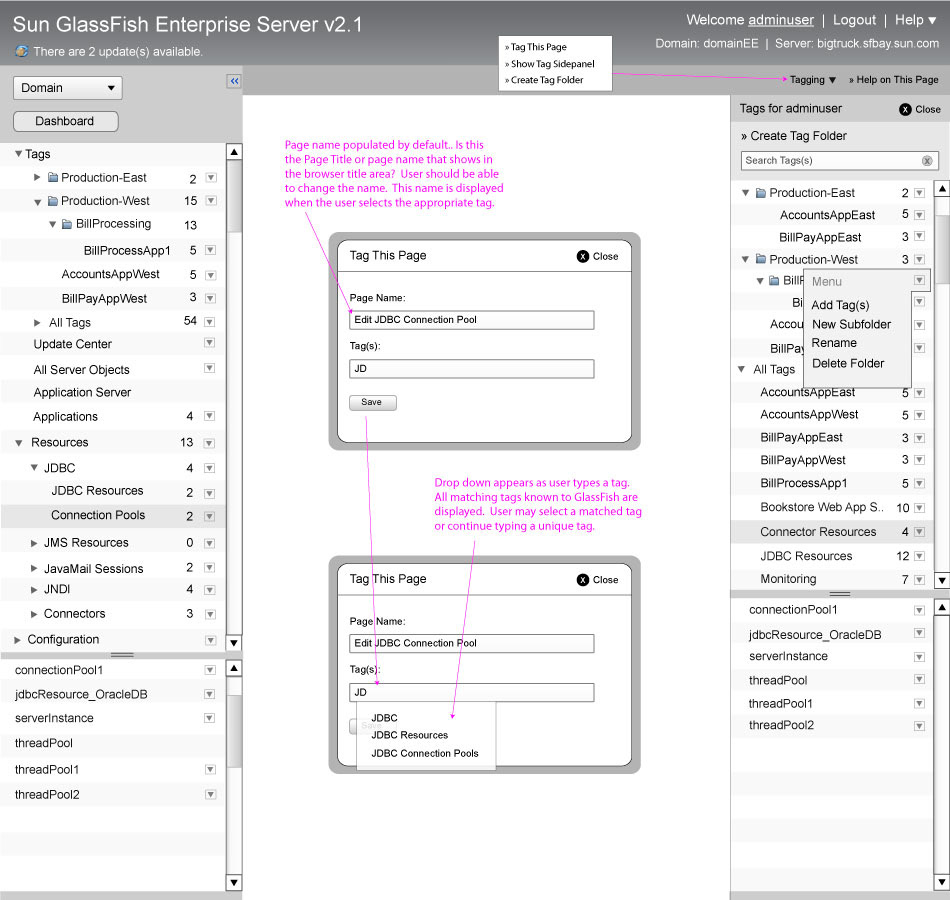Viewport: 950px width, 900px height.
Task: Click BillProcessing folder icon in left tree
Action: coord(67,224)
